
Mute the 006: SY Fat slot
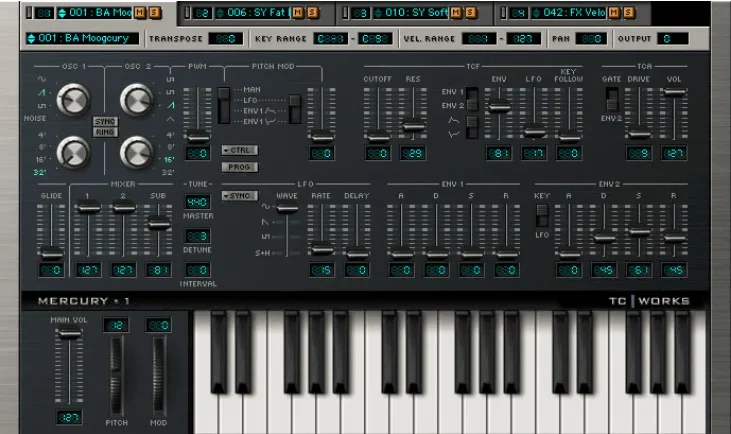[298, 13]
